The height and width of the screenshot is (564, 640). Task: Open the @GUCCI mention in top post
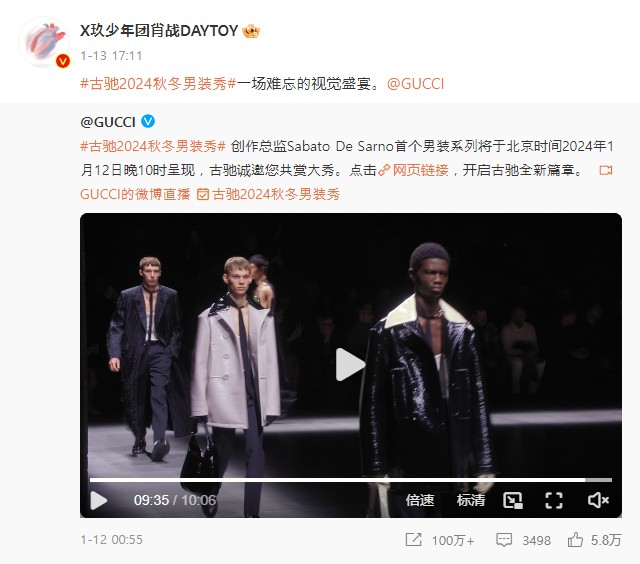tap(415, 84)
